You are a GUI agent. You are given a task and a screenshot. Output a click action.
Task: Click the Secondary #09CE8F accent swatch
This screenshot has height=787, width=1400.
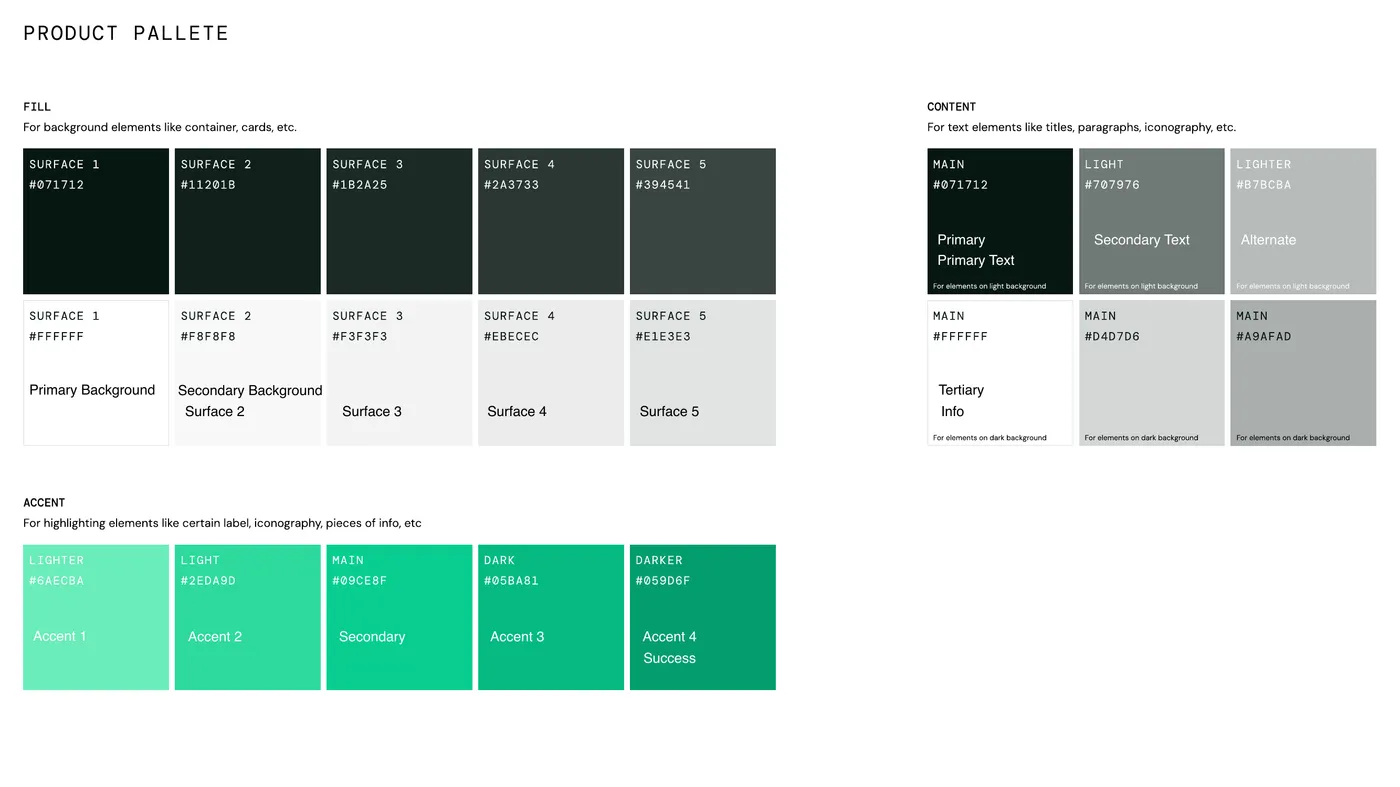coord(399,617)
